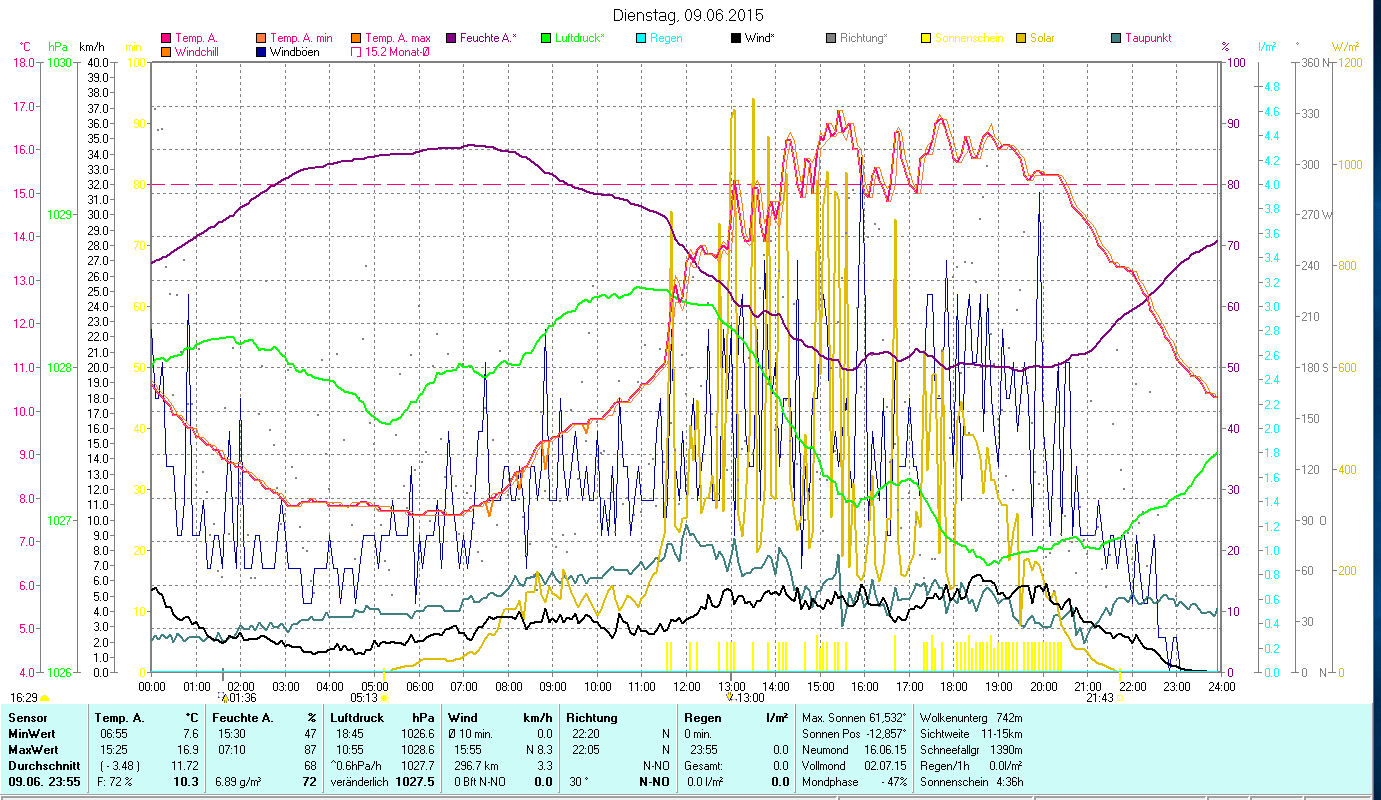
Task: Click the moon marker beside 13:00
Action: pyautogui.click(x=731, y=697)
